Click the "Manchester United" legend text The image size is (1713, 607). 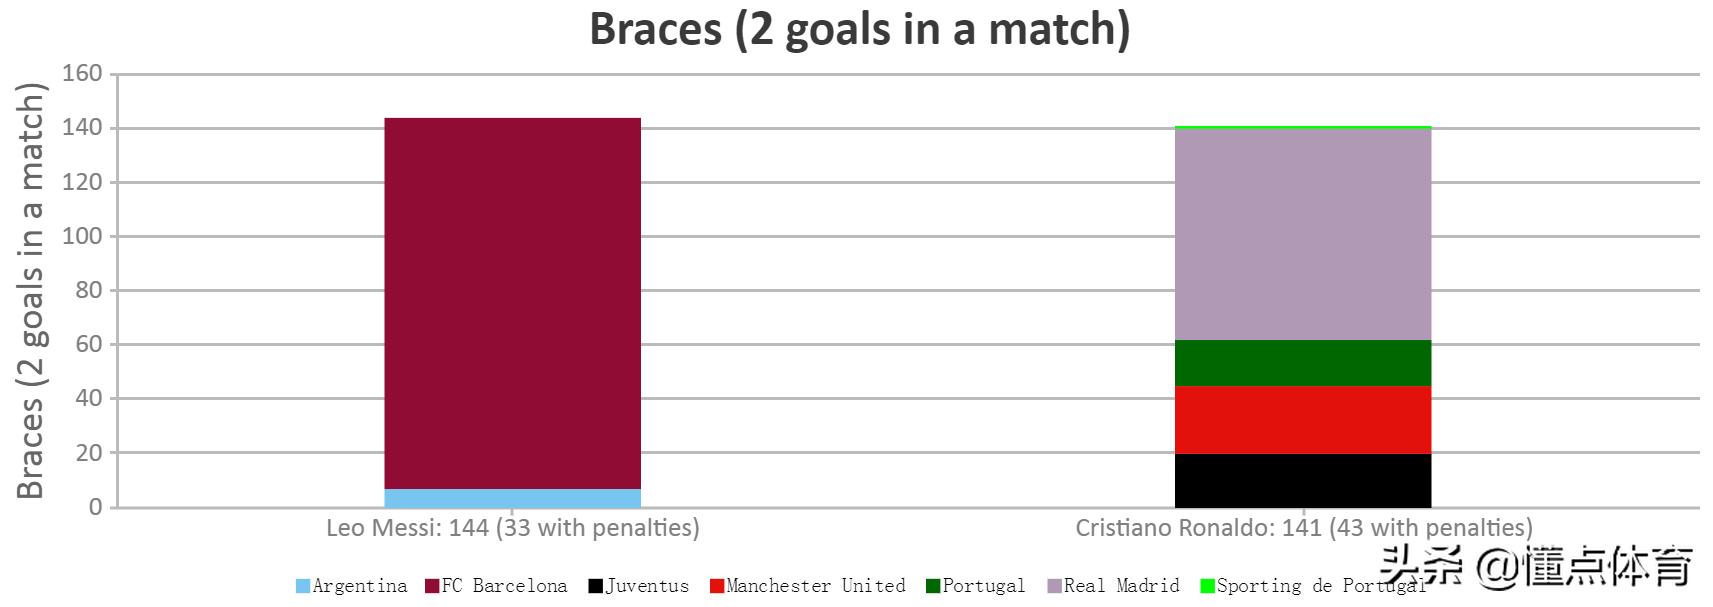815,586
